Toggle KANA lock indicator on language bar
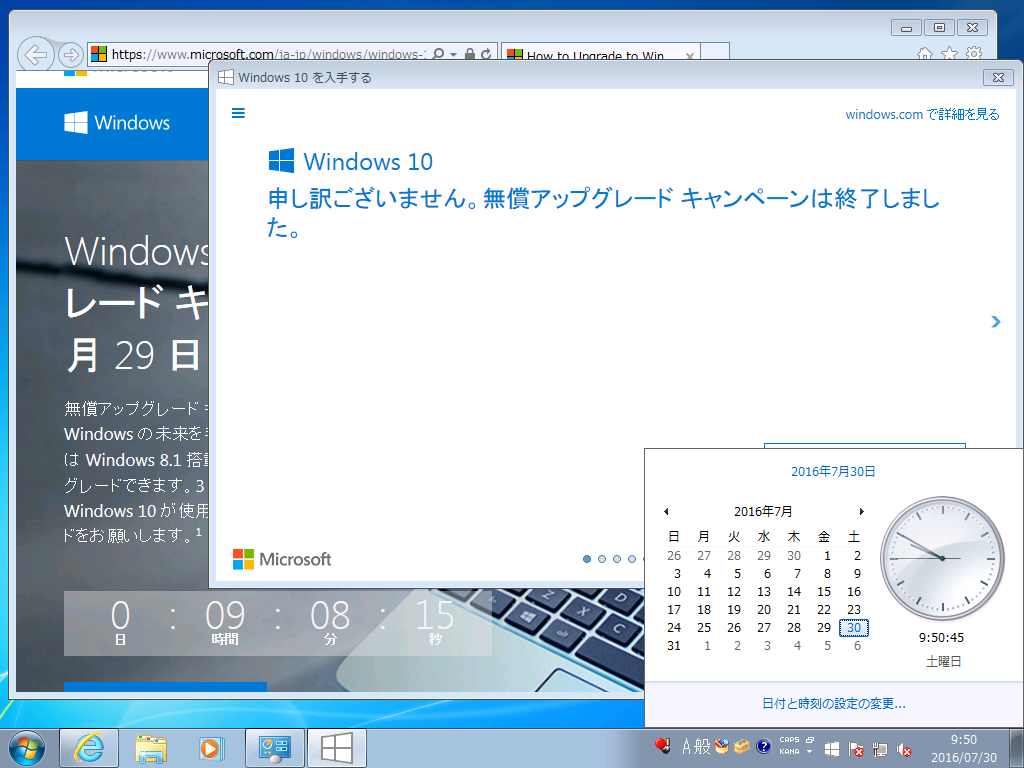 [x=789, y=752]
